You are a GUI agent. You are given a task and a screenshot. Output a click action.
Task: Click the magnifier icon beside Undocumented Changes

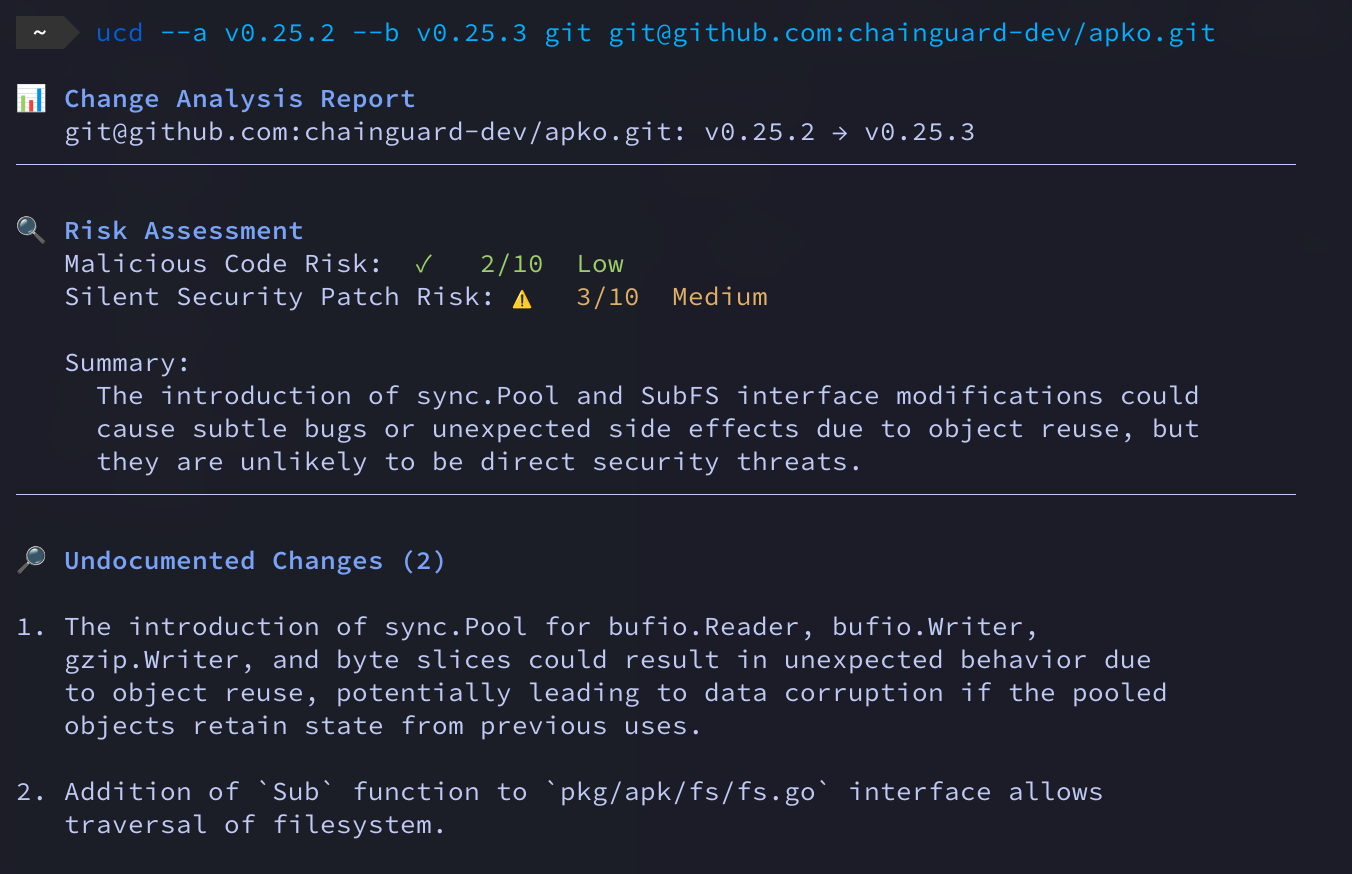(31, 561)
